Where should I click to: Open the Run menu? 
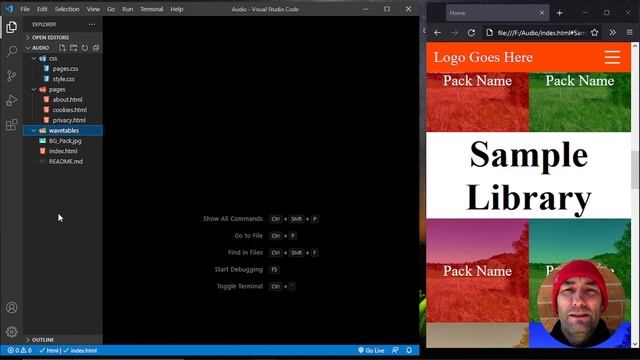click(128, 9)
